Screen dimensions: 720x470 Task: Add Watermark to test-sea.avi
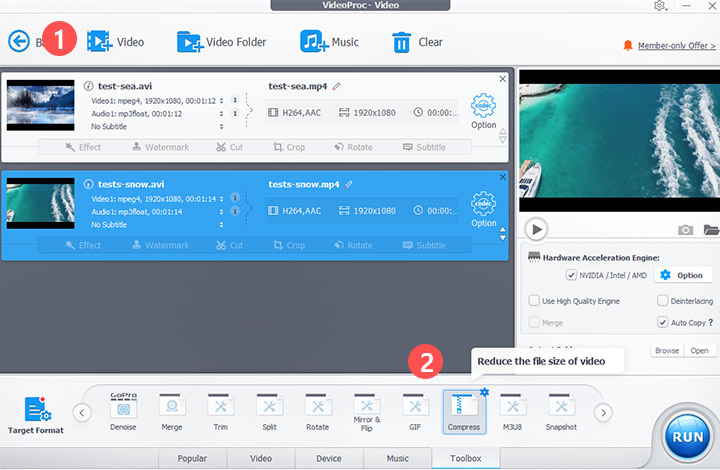(x=161, y=147)
